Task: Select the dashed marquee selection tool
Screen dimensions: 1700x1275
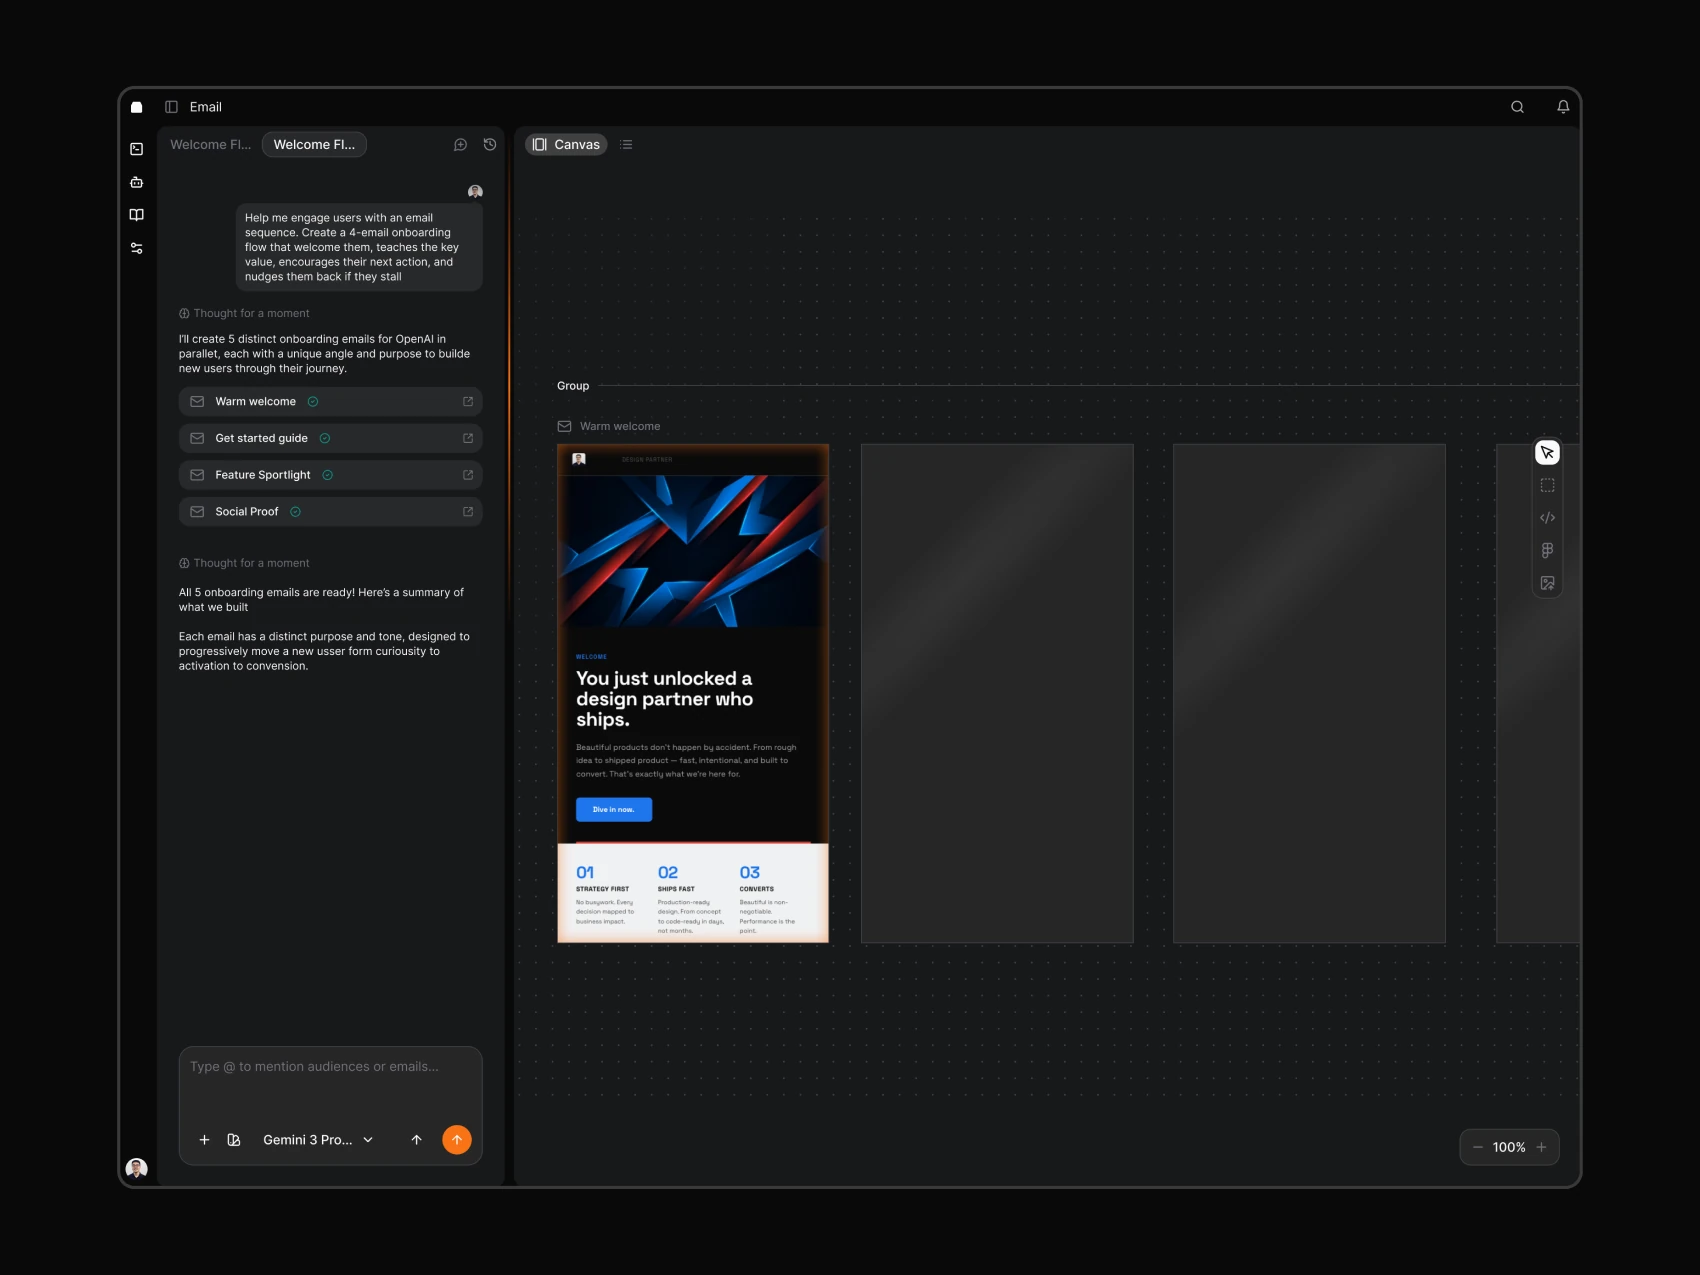Action: [1547, 485]
